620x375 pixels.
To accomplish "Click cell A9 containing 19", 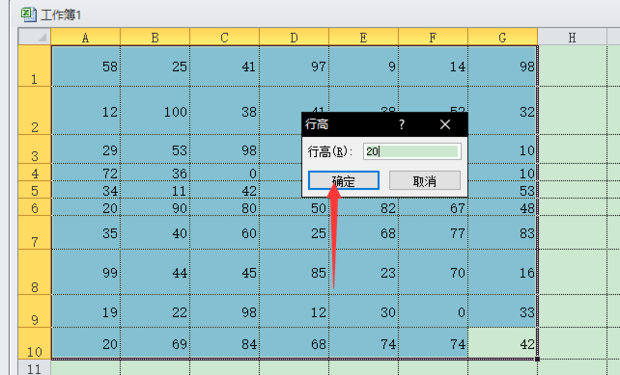I will 86,311.
